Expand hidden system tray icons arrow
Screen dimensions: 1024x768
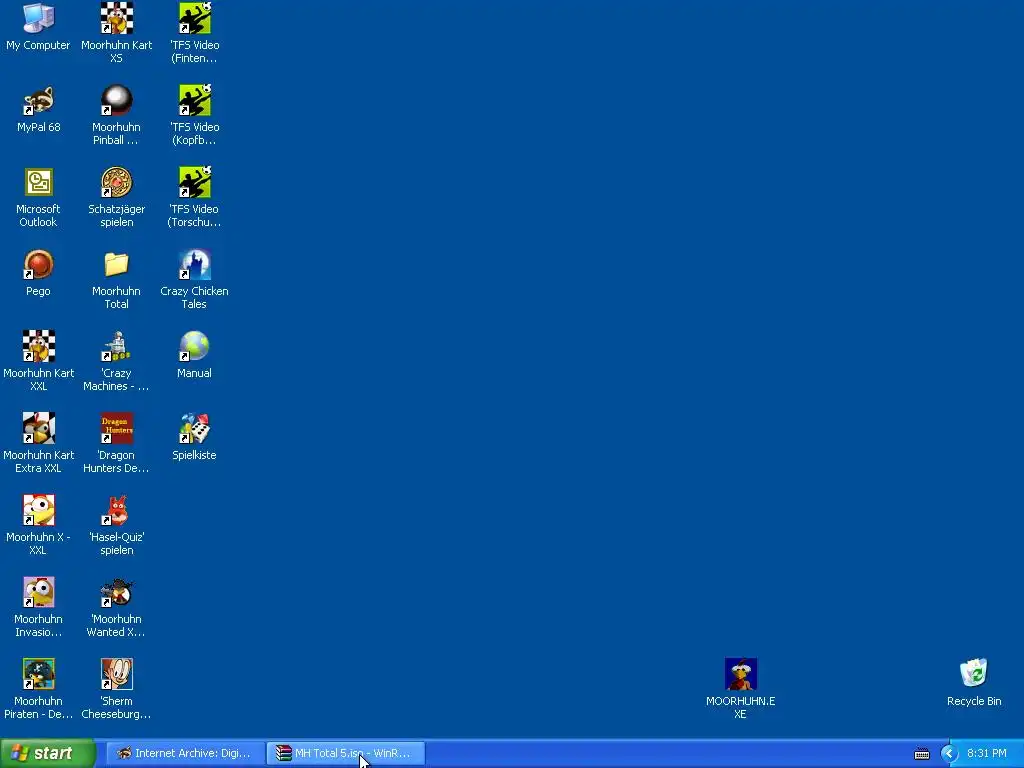tap(949, 754)
